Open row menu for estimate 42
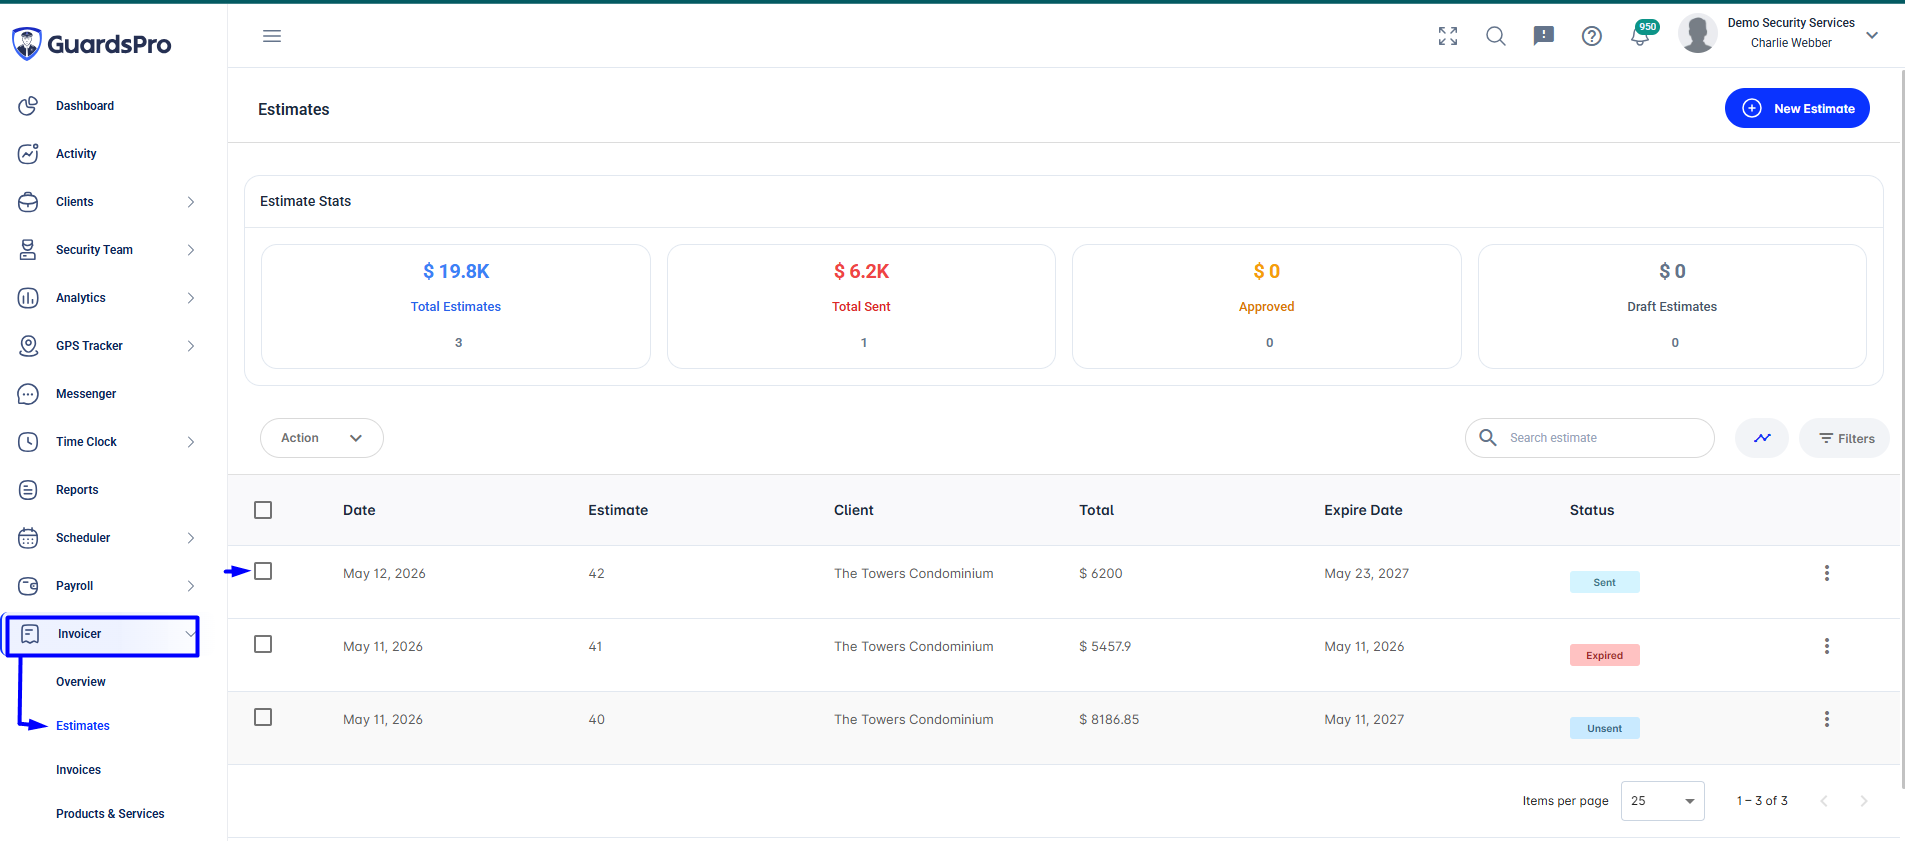This screenshot has width=1905, height=841. [x=1827, y=573]
